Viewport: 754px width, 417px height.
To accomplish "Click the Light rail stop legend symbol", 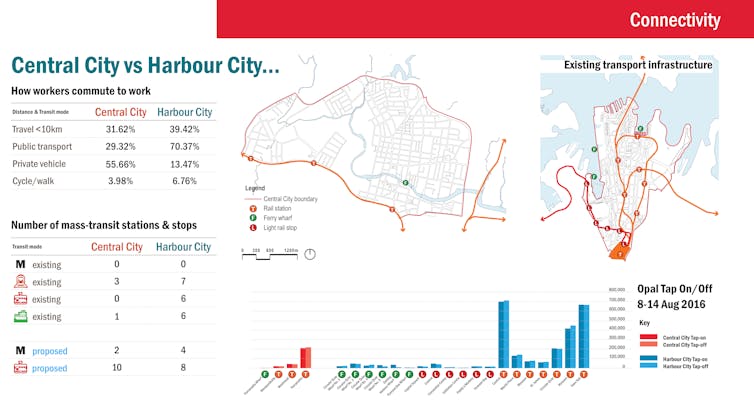I will [x=251, y=228].
